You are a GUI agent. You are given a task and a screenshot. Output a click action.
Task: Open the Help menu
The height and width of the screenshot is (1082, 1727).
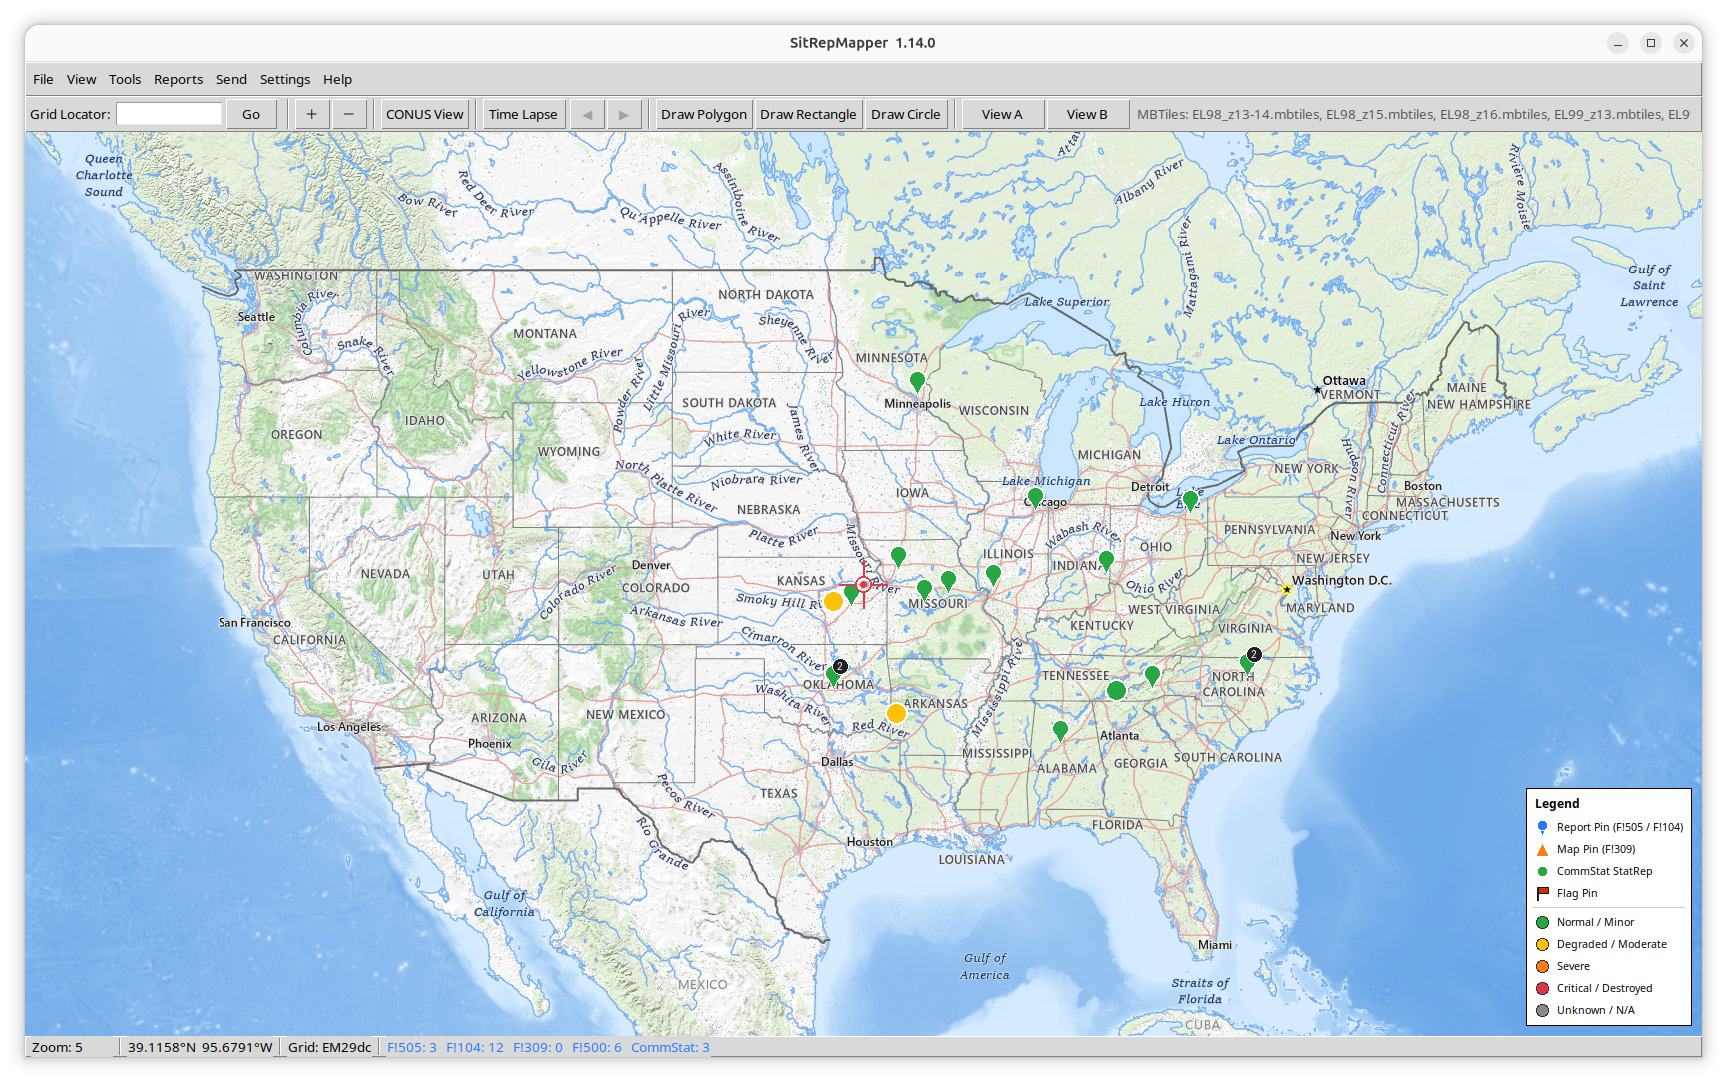pos(337,79)
